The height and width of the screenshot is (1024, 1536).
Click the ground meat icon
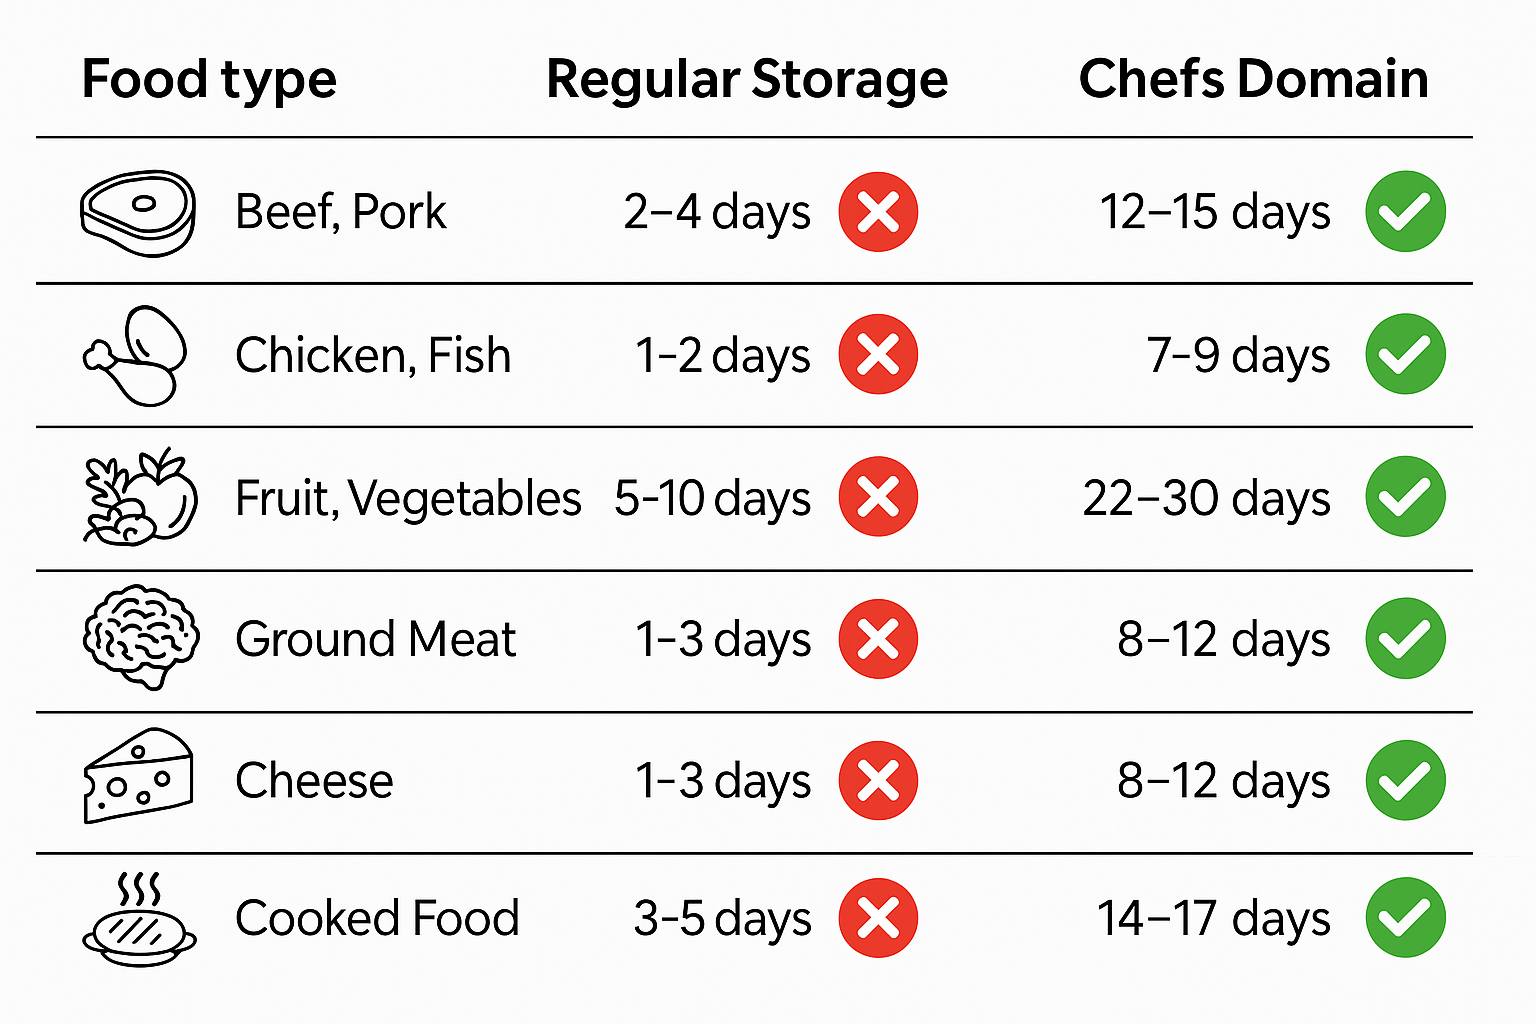pos(140,637)
